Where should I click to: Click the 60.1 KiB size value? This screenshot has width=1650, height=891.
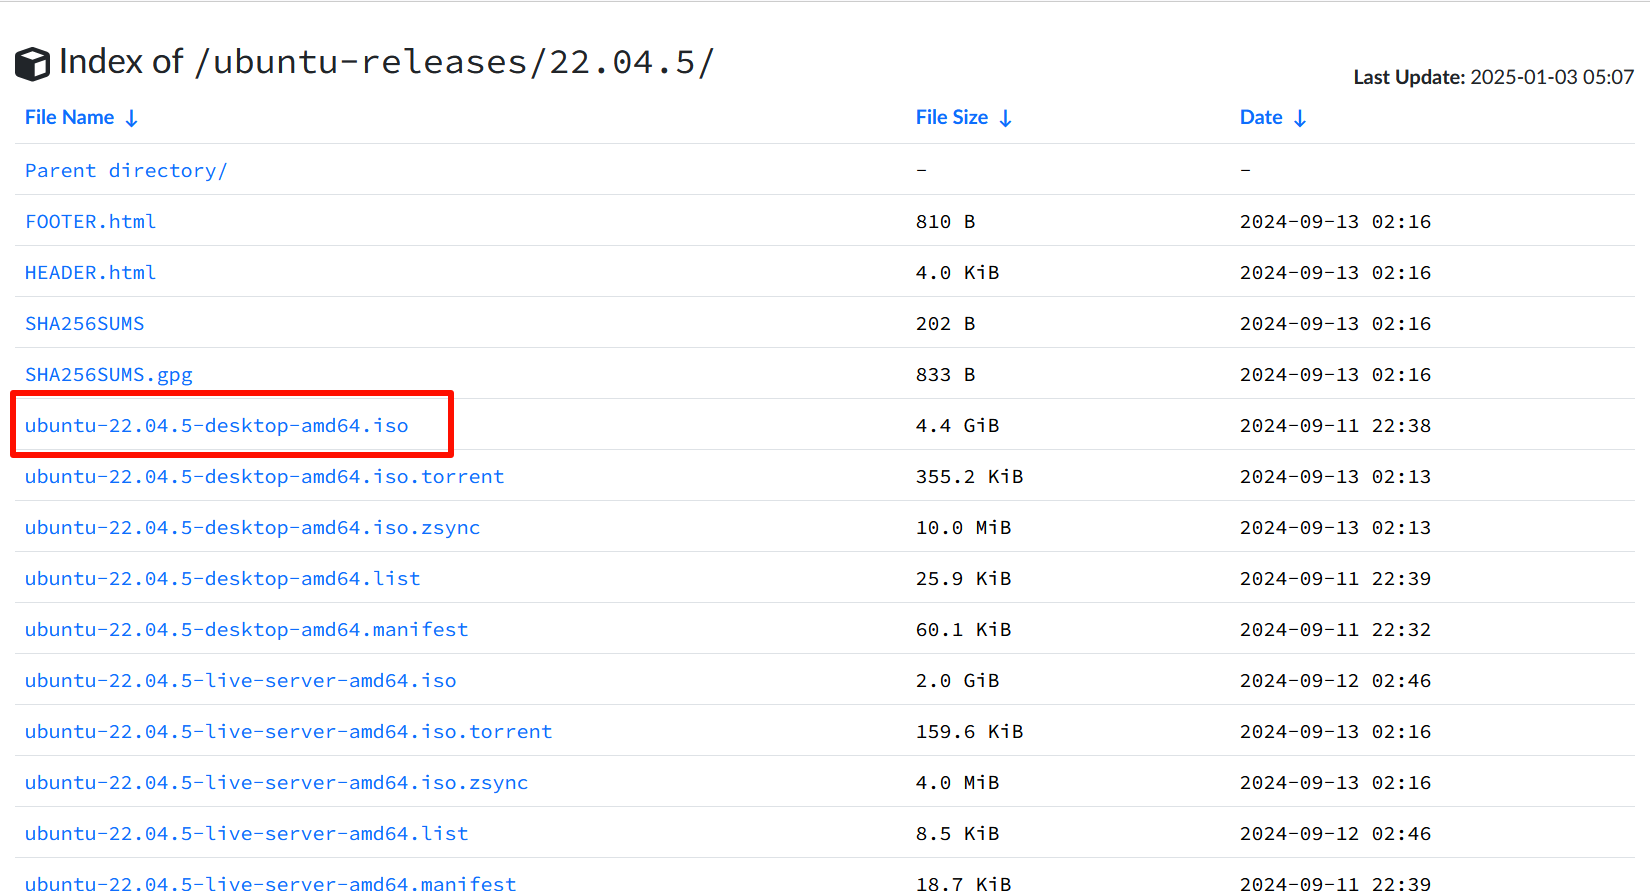click(x=964, y=629)
